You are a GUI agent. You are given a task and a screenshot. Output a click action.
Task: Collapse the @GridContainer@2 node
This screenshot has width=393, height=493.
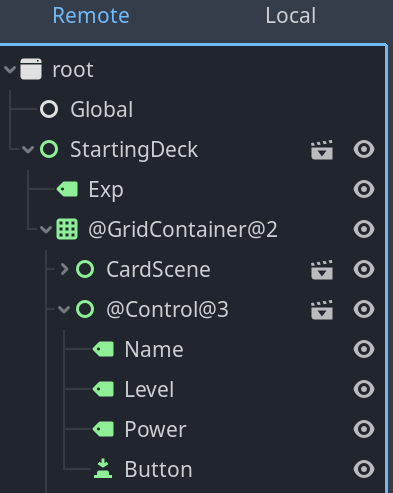(46, 229)
